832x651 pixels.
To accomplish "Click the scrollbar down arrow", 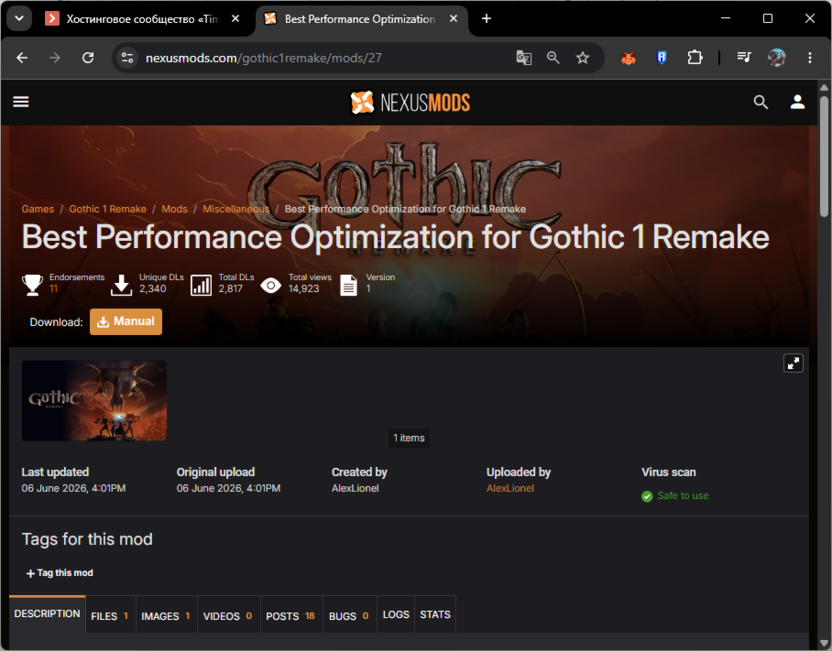I will (x=824, y=644).
